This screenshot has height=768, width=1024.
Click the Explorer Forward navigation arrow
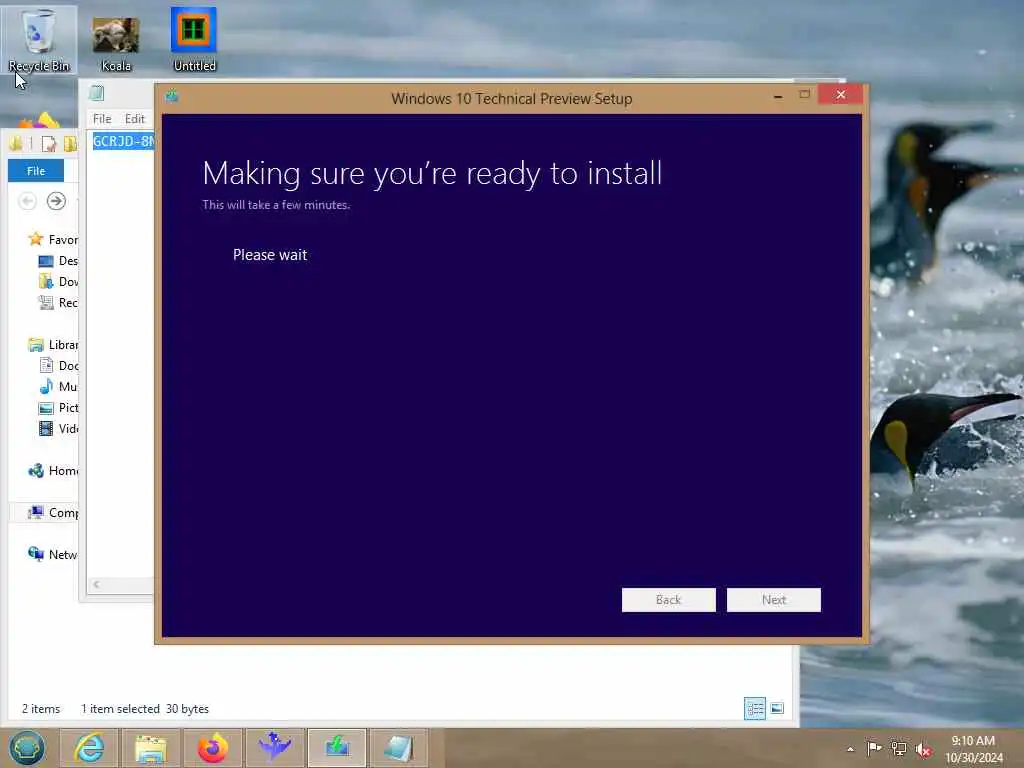click(x=57, y=201)
